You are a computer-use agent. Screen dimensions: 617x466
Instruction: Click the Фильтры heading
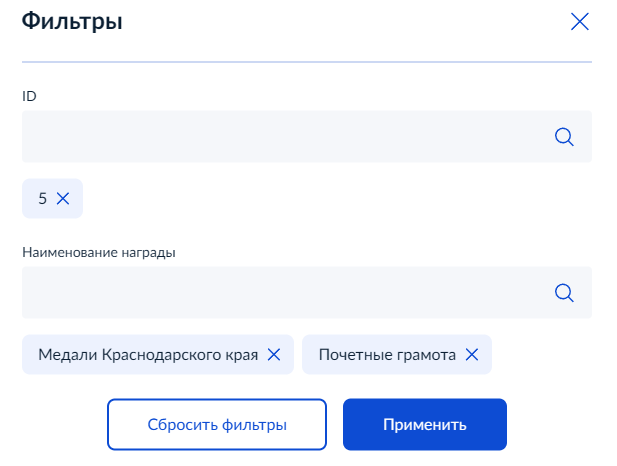72,21
